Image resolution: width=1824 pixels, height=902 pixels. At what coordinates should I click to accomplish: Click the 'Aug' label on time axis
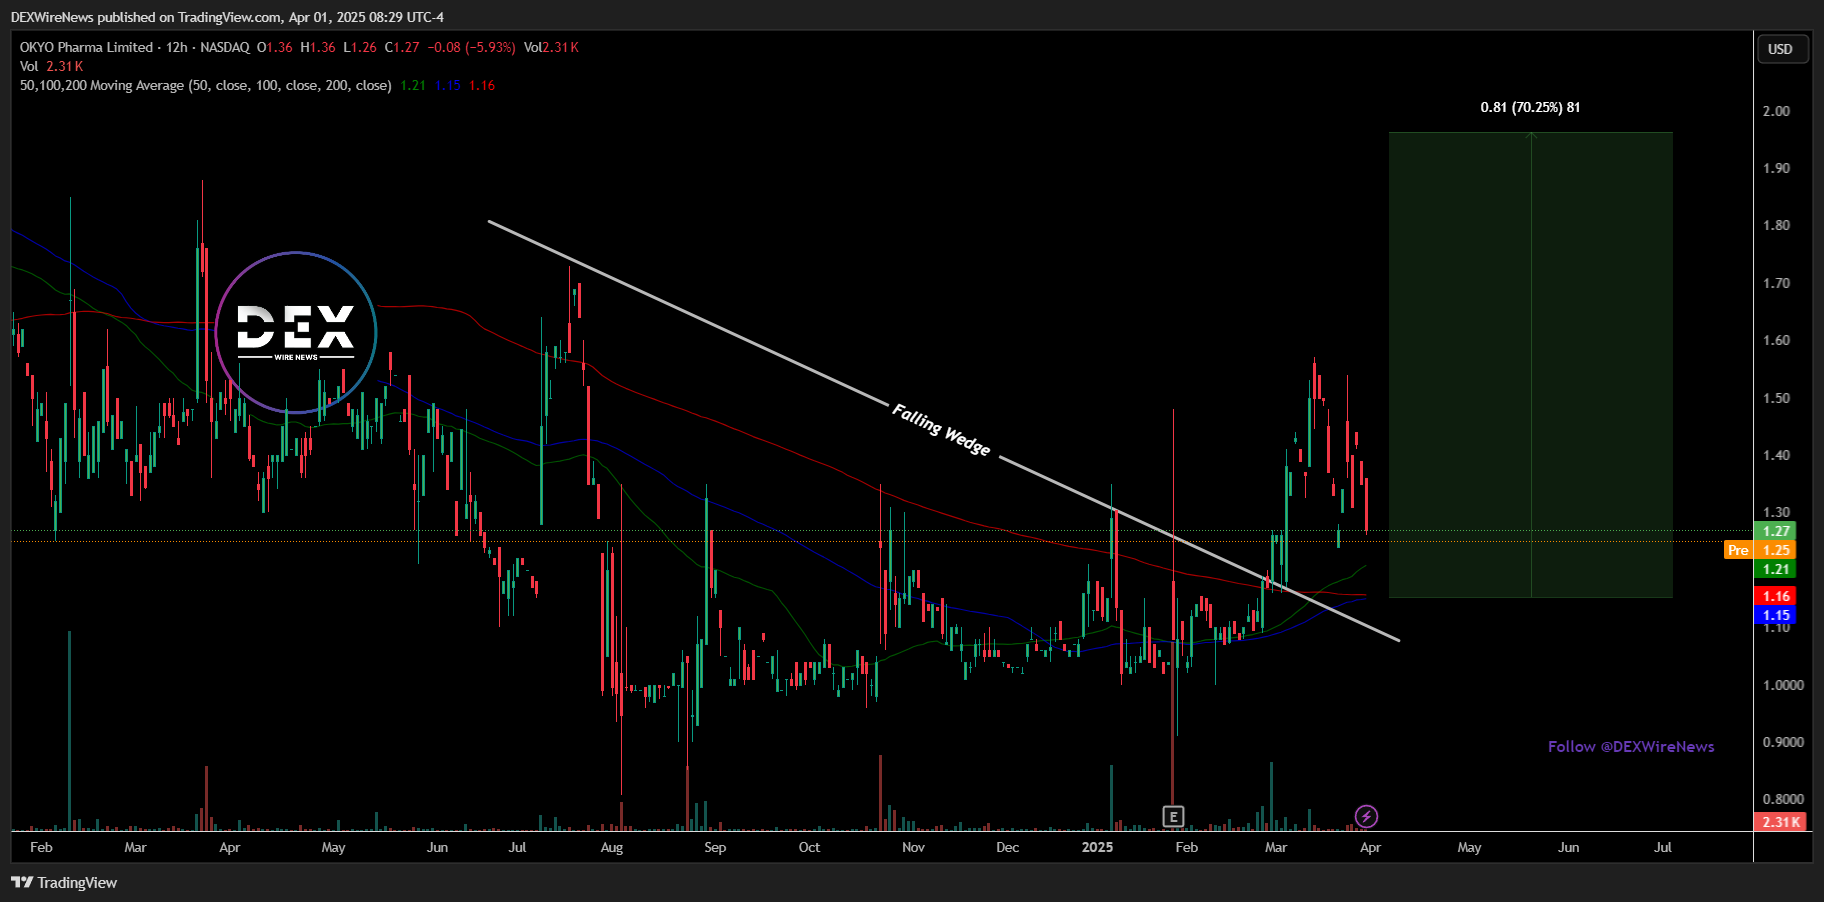(611, 847)
